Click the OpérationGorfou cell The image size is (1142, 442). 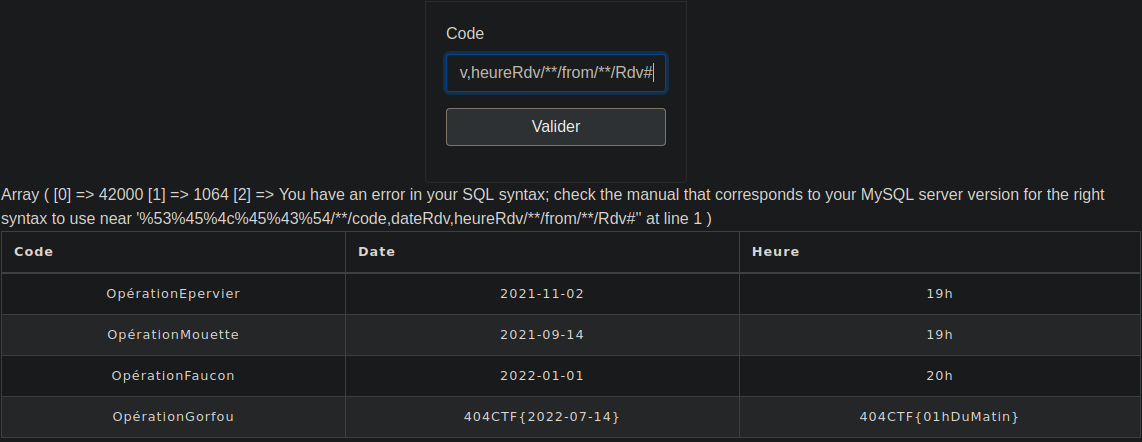click(173, 417)
